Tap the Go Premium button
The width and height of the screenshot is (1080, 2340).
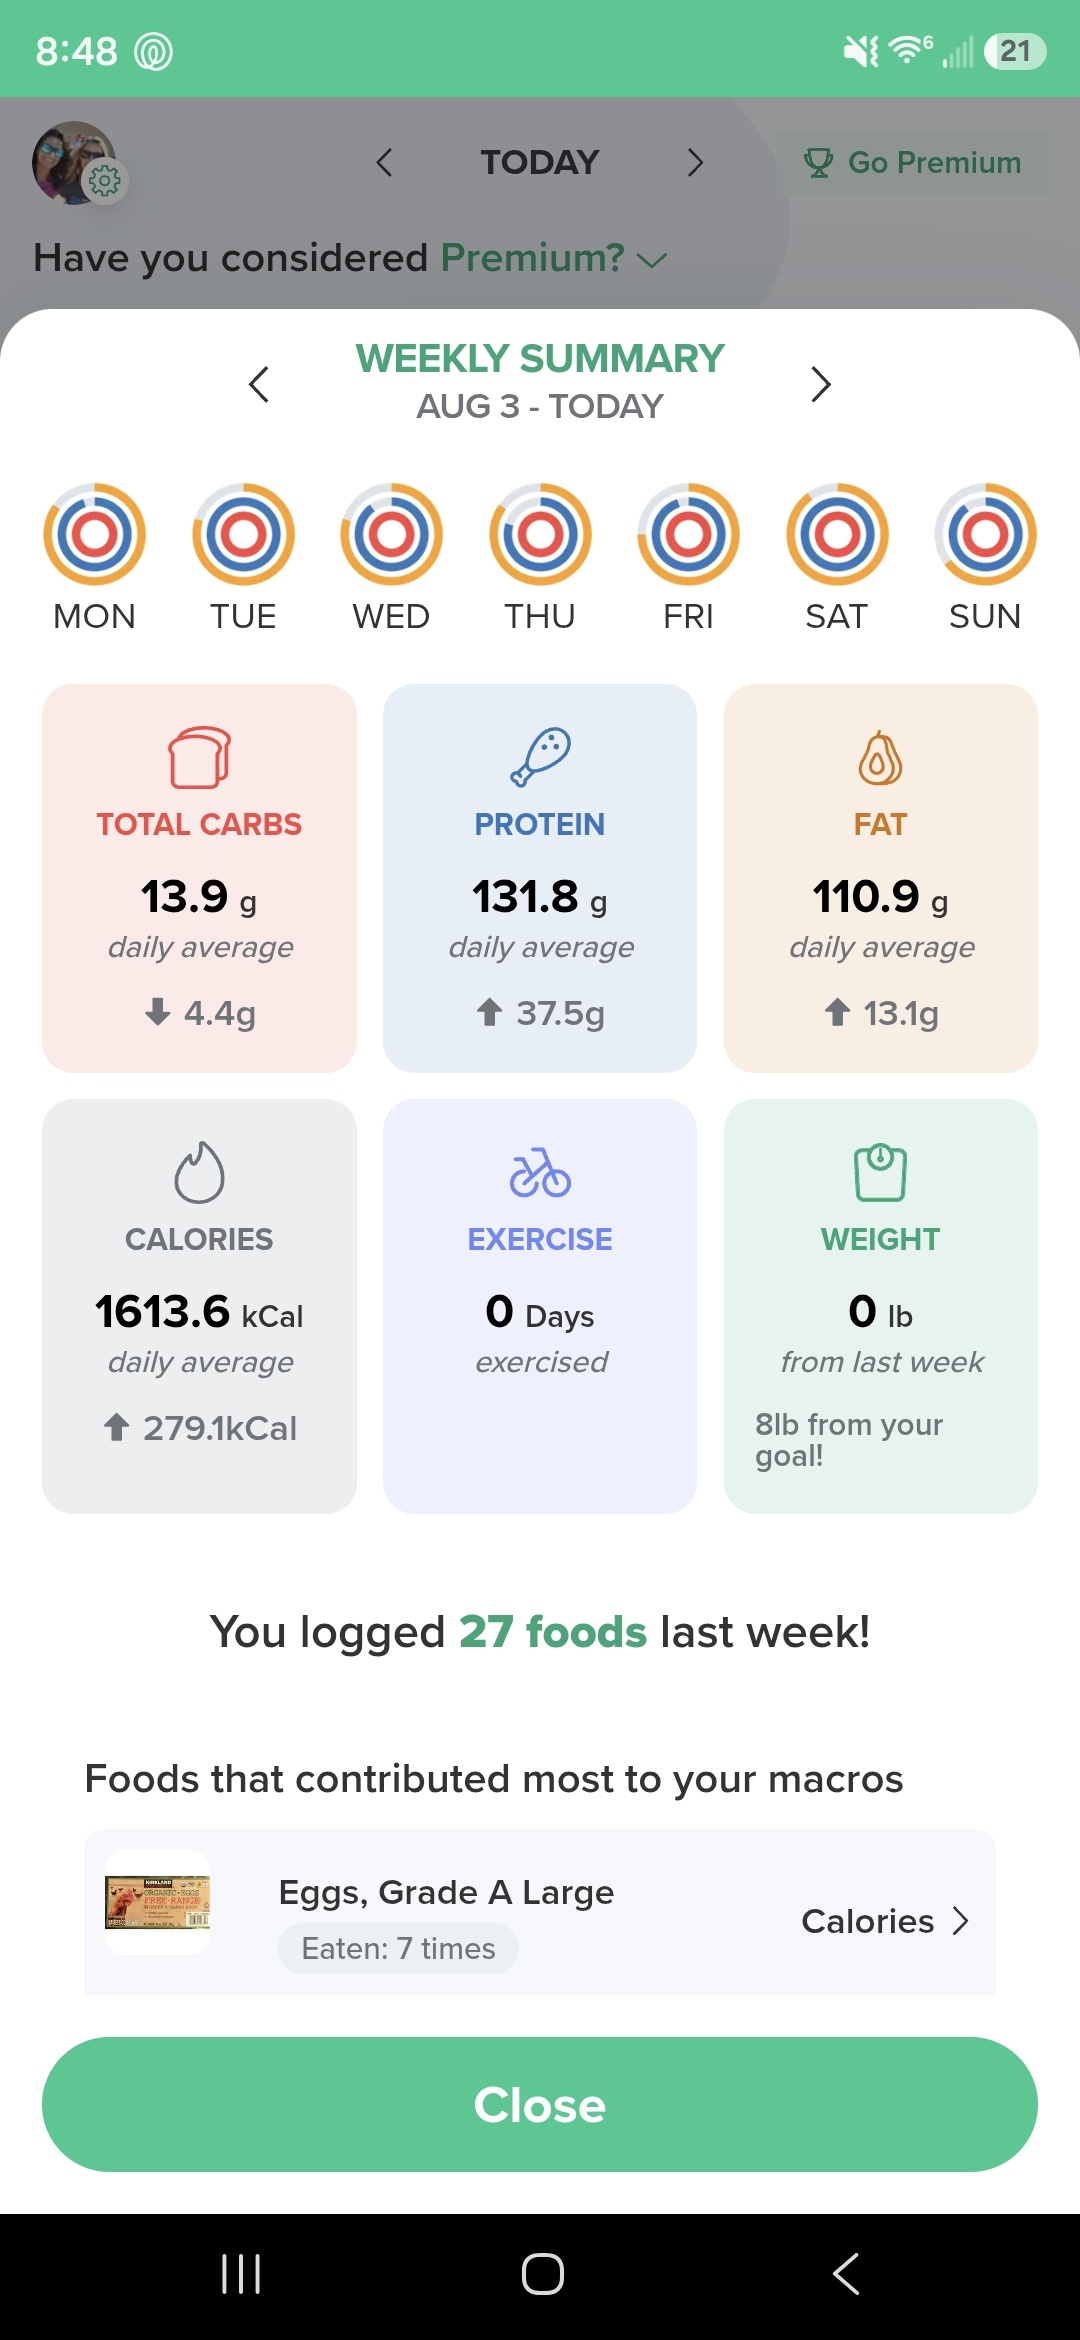click(x=913, y=162)
